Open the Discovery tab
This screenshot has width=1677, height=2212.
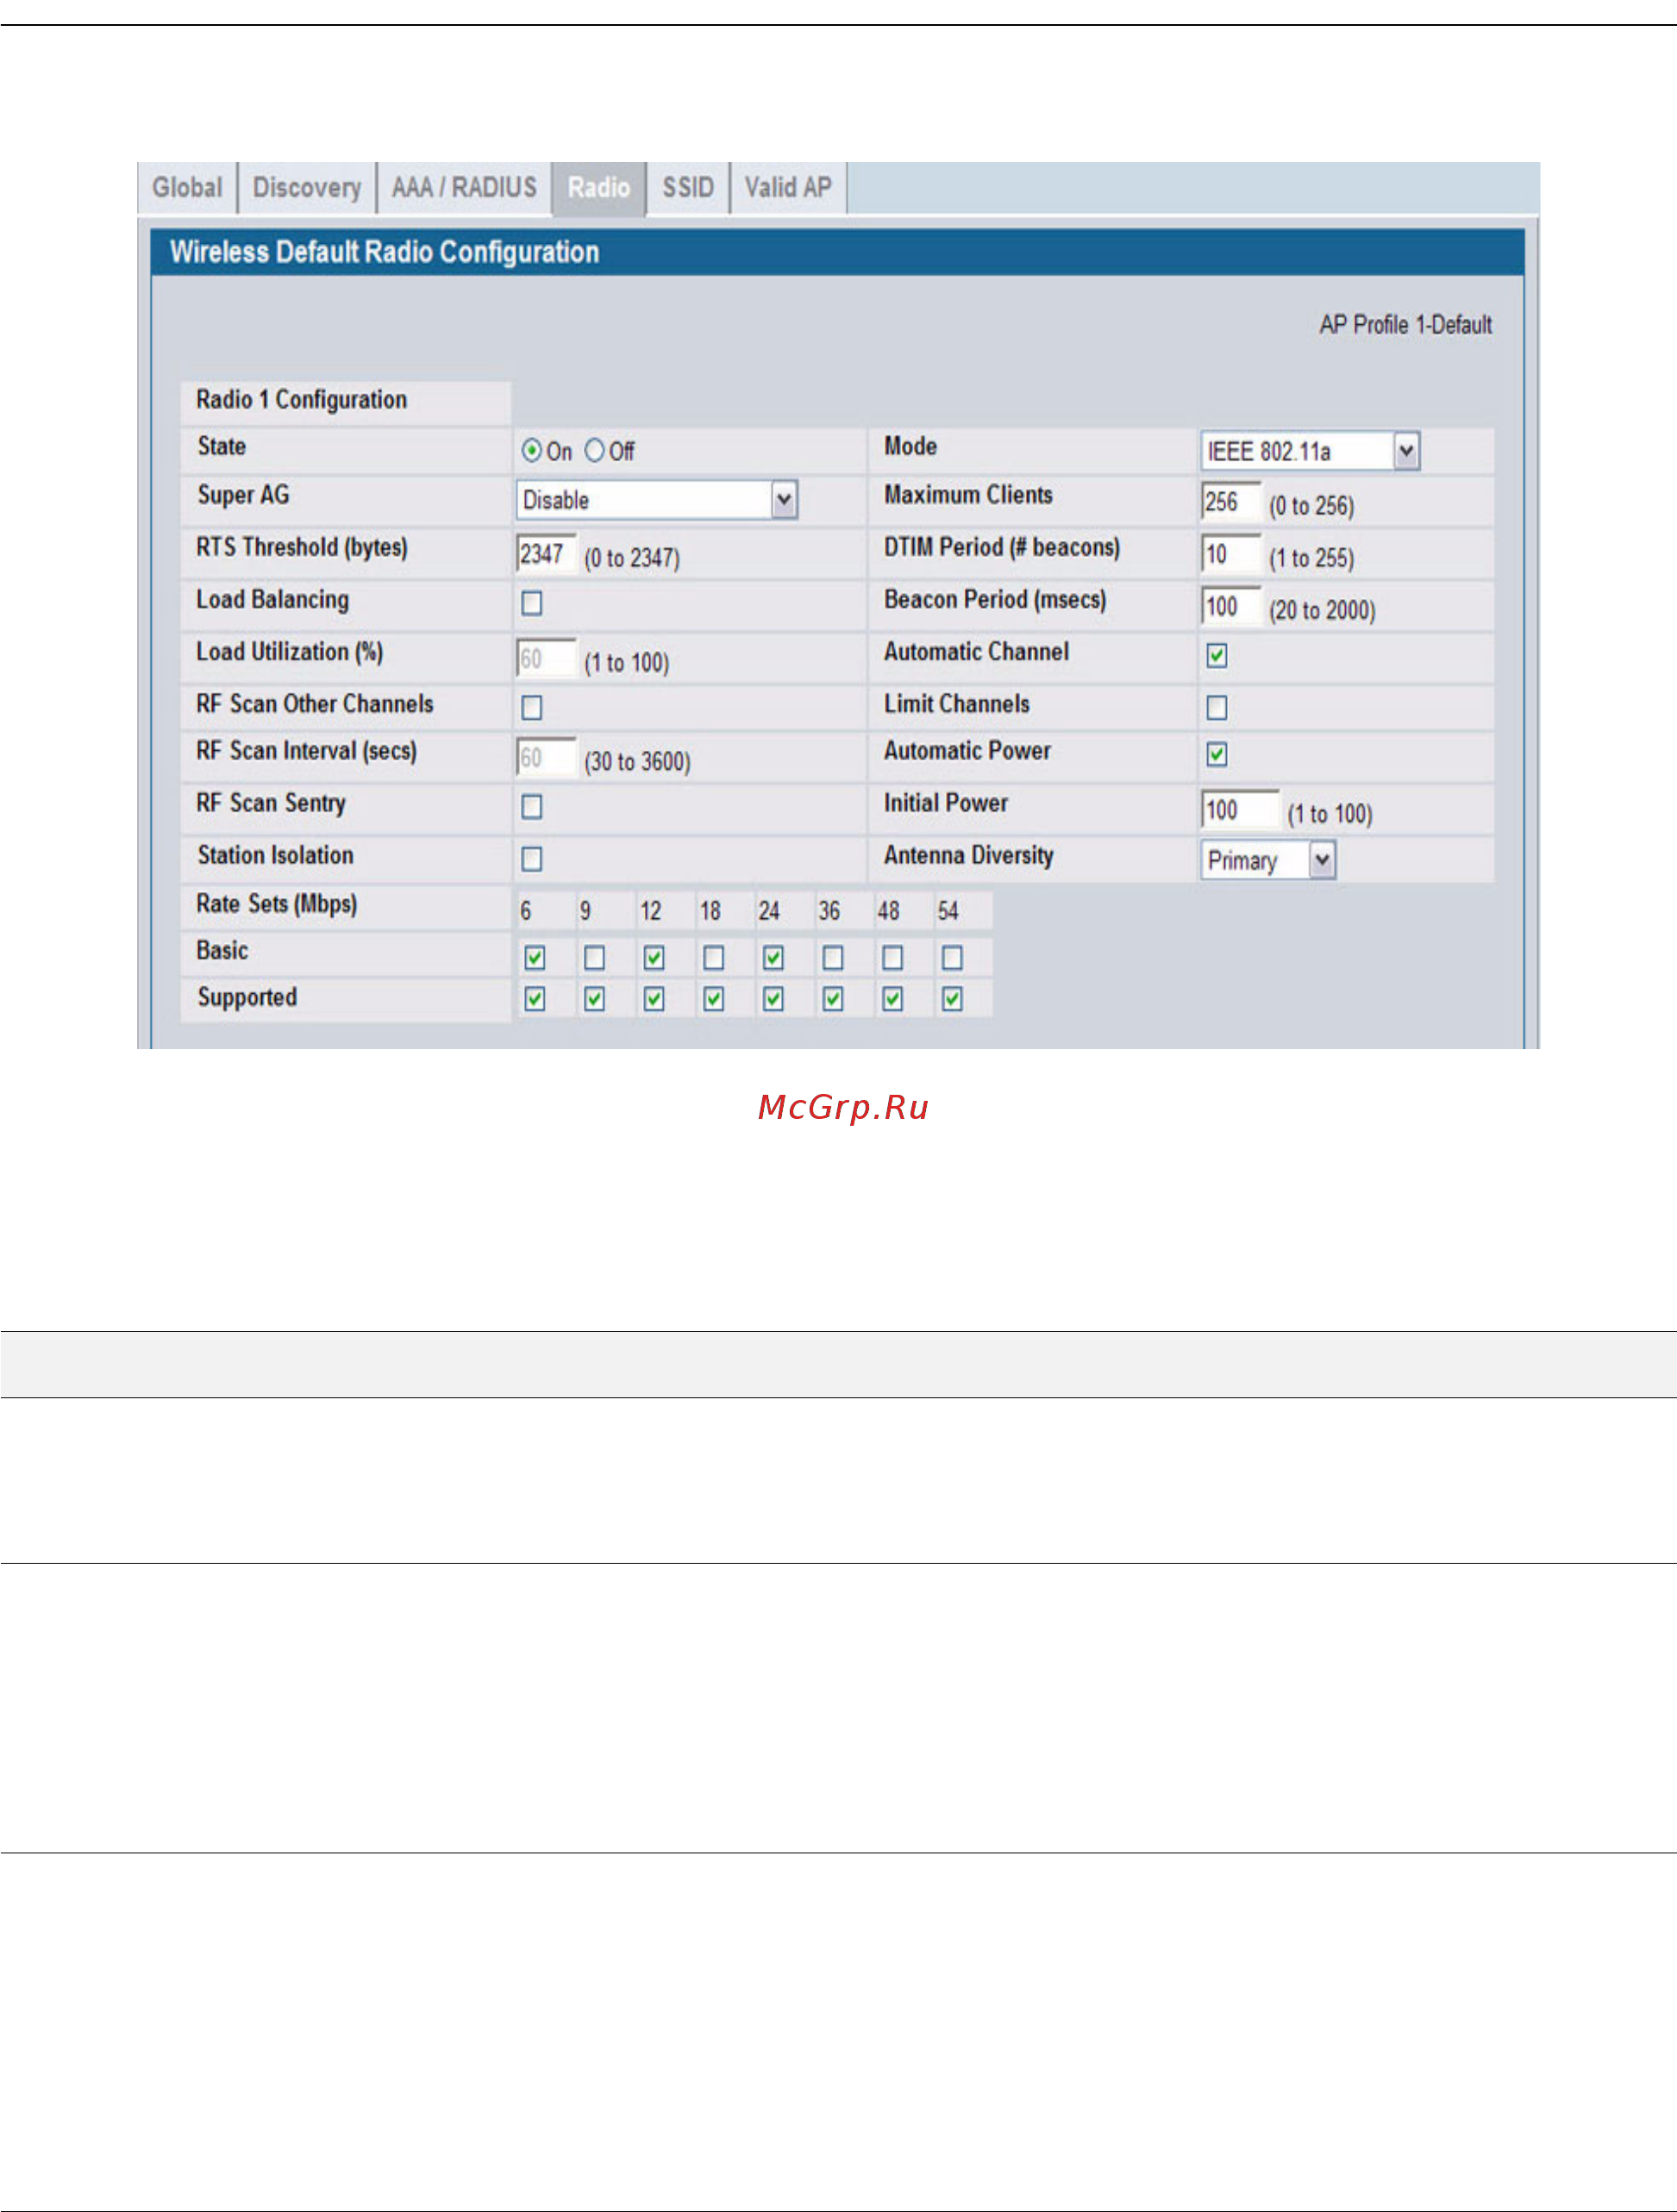click(307, 188)
